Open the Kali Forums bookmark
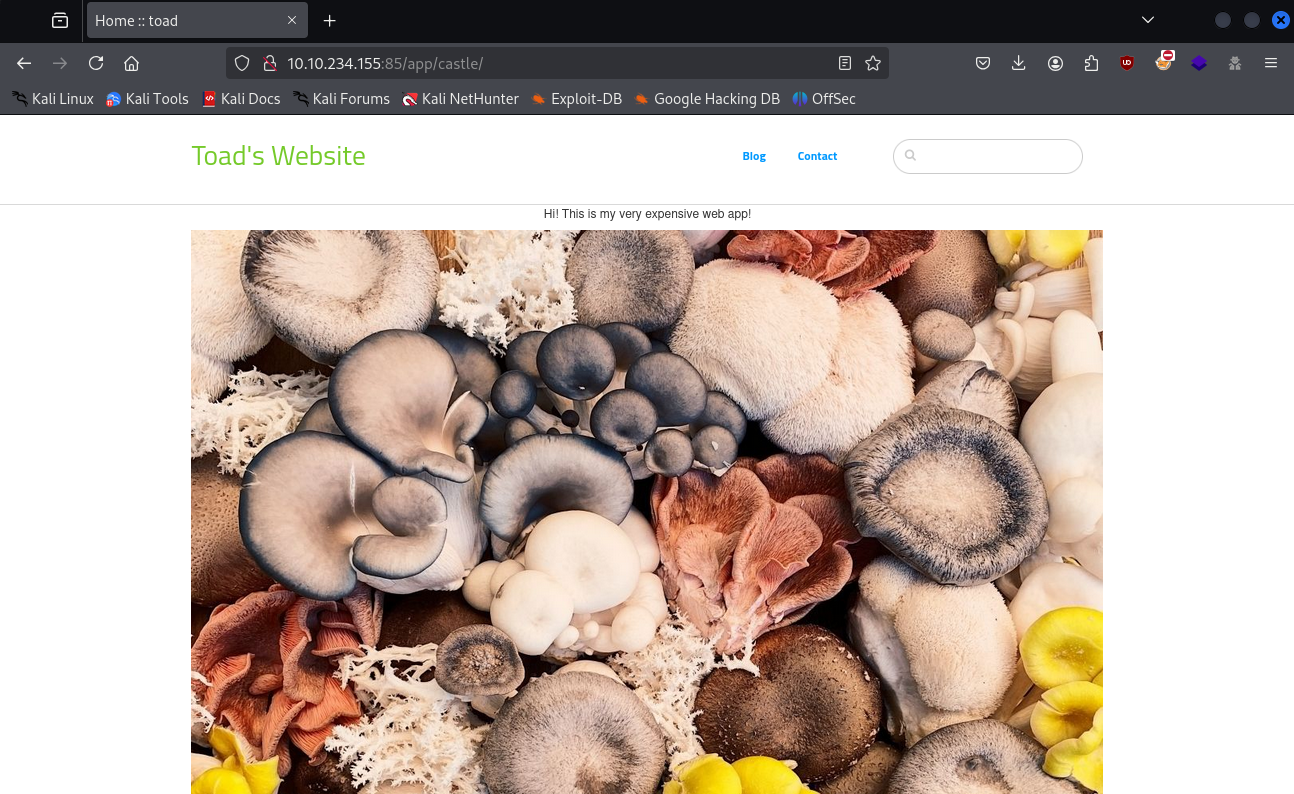Screen dimensions: 1294x794 [x=341, y=98]
